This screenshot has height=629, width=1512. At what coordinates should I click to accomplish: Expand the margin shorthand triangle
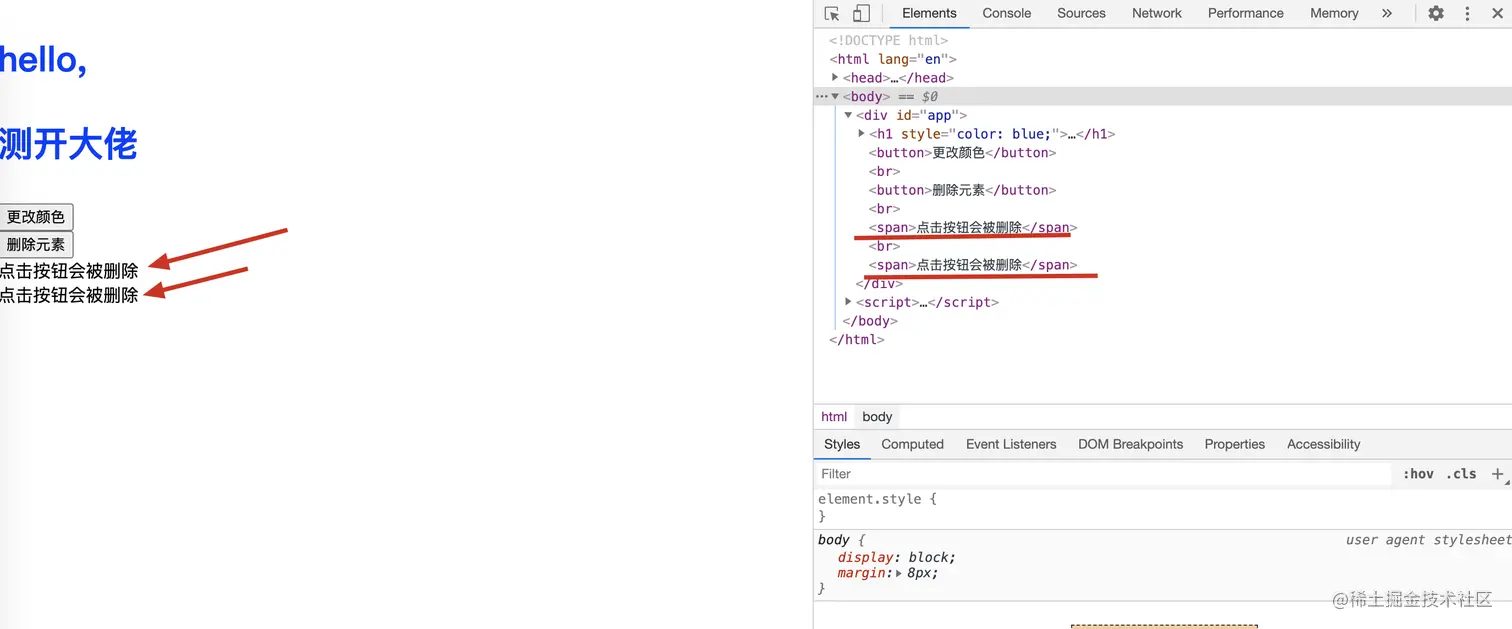tap(899, 574)
